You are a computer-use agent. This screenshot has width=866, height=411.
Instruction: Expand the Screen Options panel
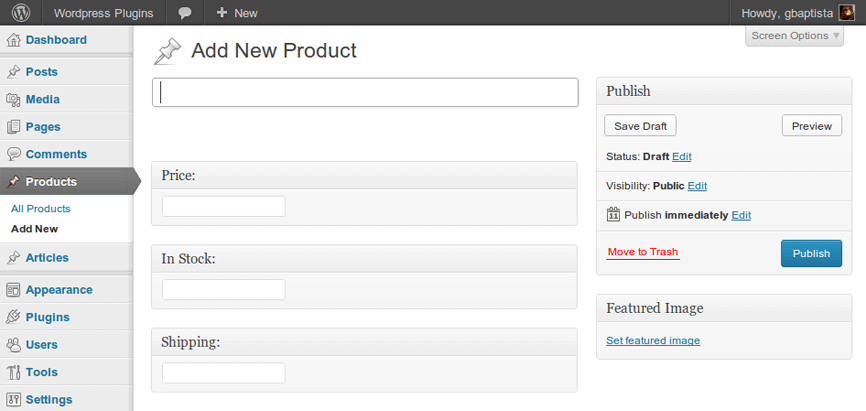click(x=796, y=36)
